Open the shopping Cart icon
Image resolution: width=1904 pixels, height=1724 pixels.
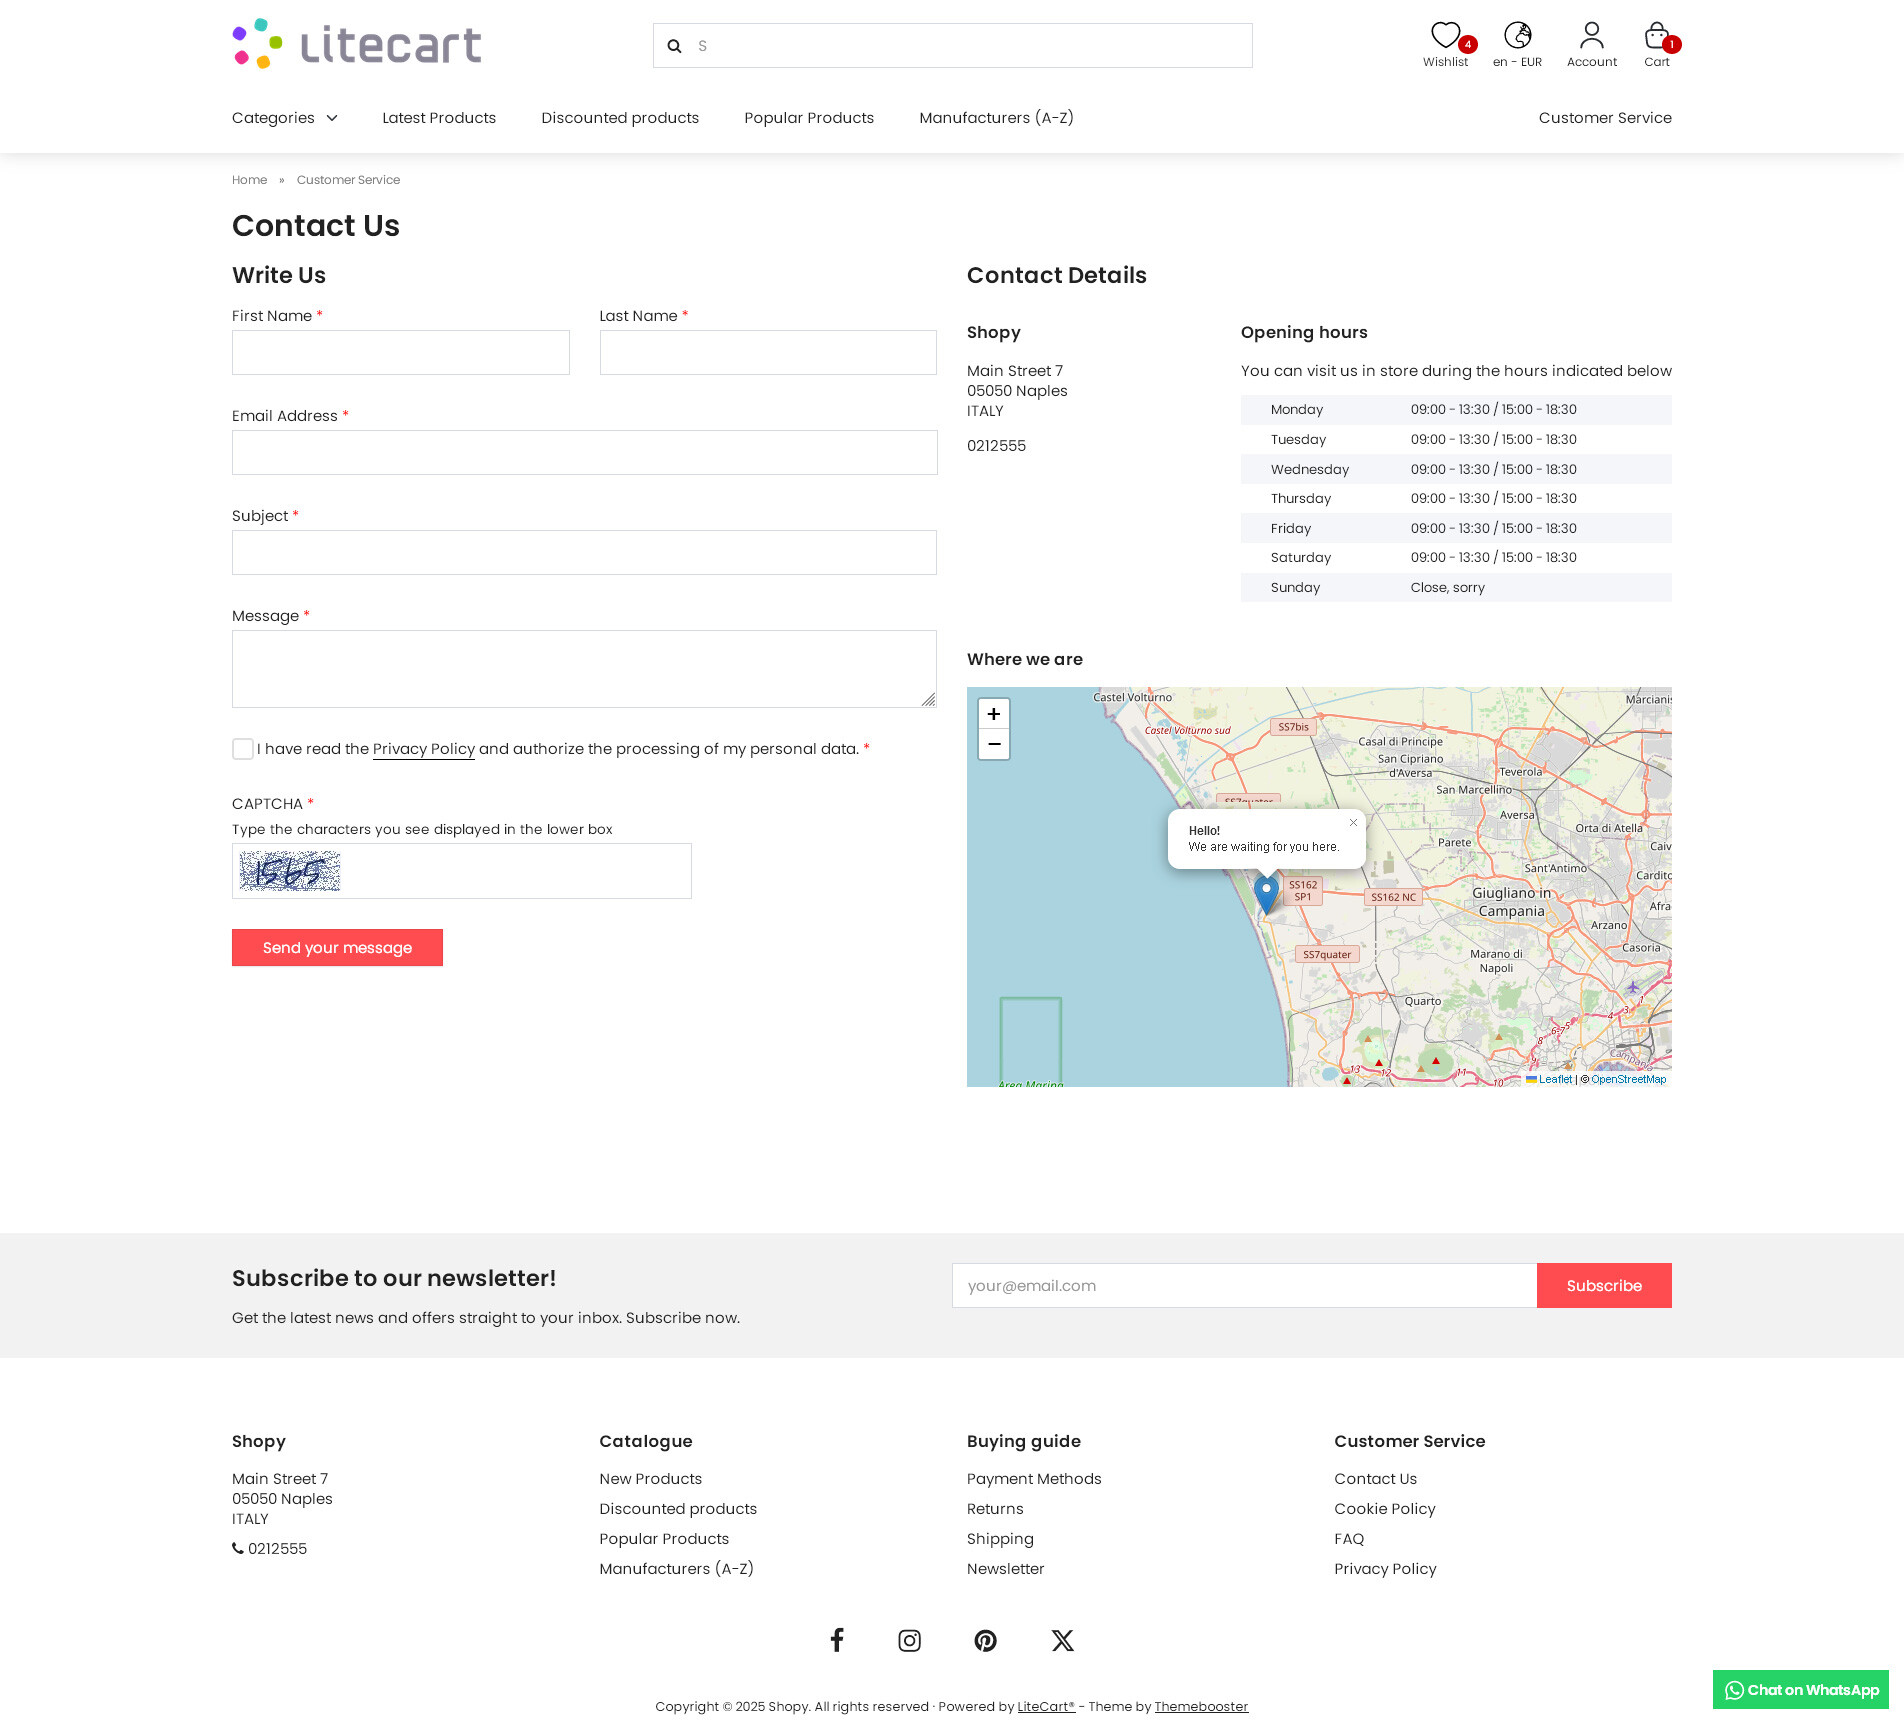(1656, 37)
